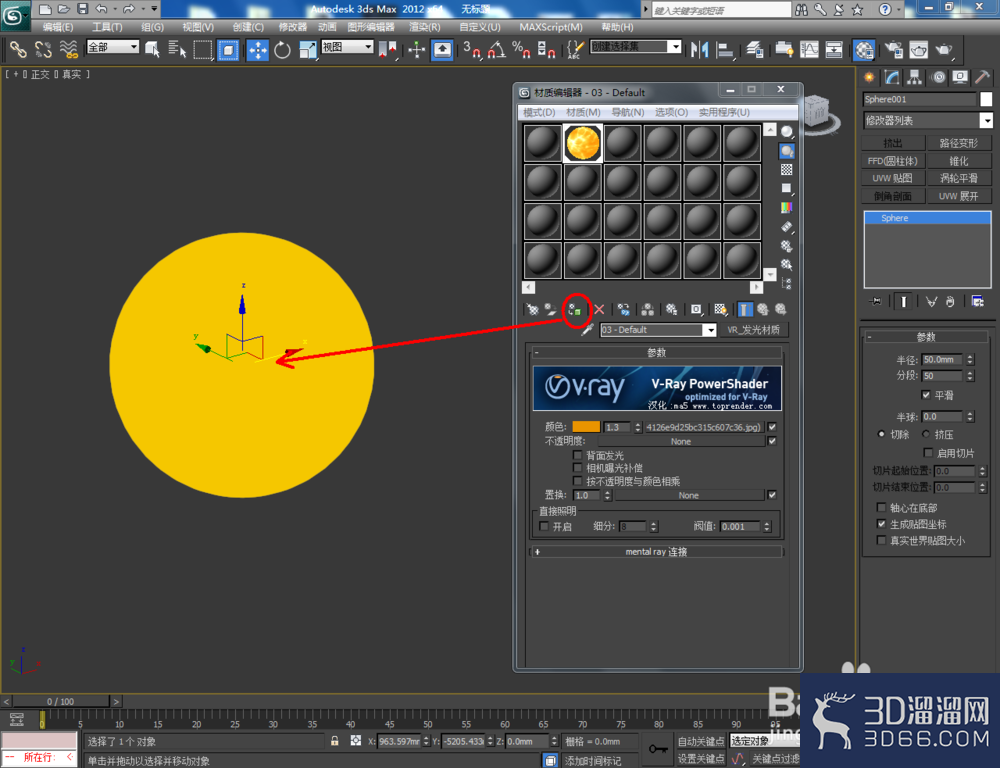
Task: Enable 真实世界贴图大小 checkbox
Action: 881,541
